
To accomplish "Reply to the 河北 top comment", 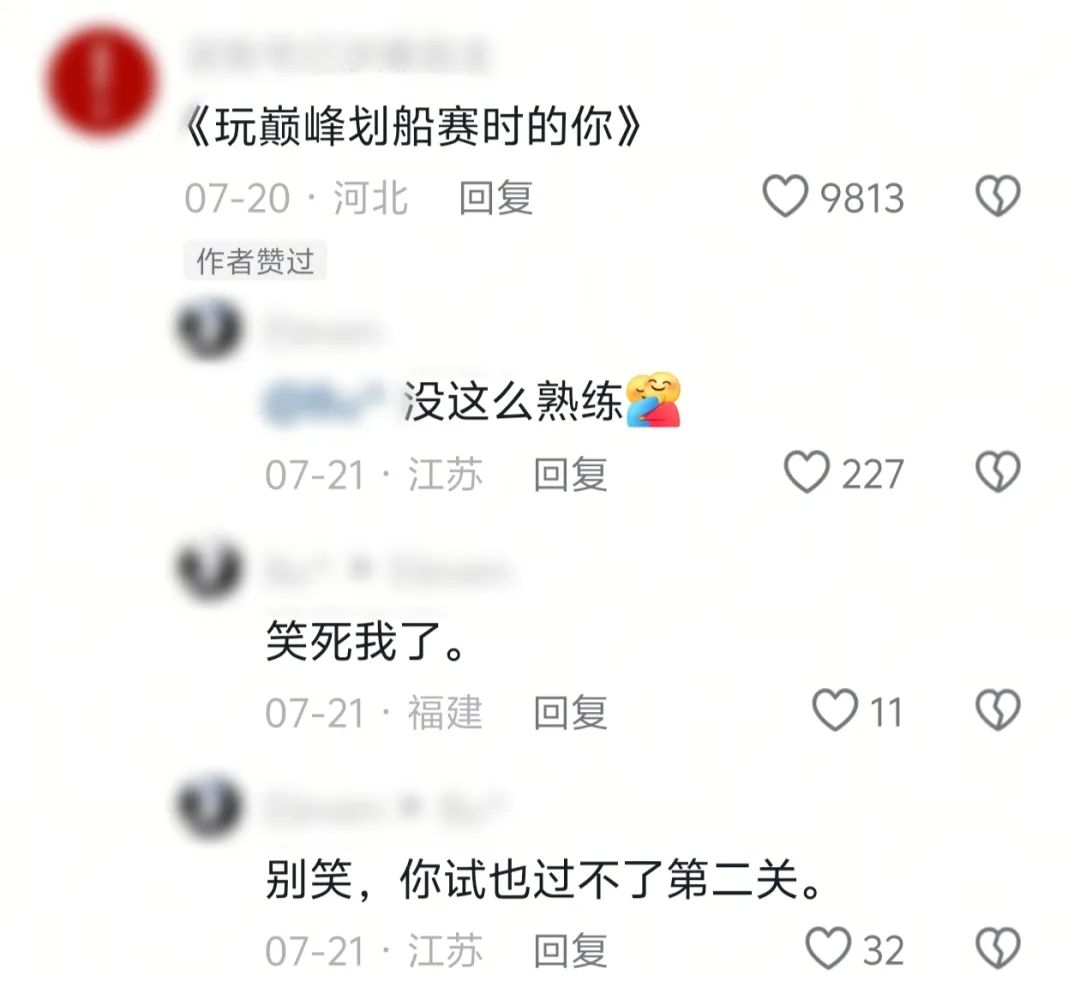I will coord(496,198).
